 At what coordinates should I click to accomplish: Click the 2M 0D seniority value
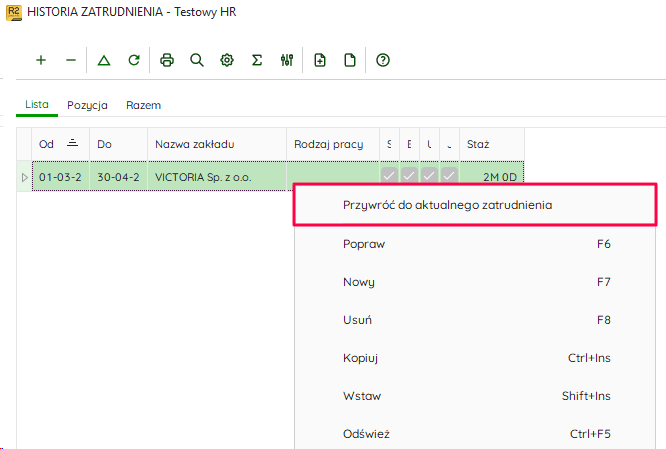click(500, 177)
